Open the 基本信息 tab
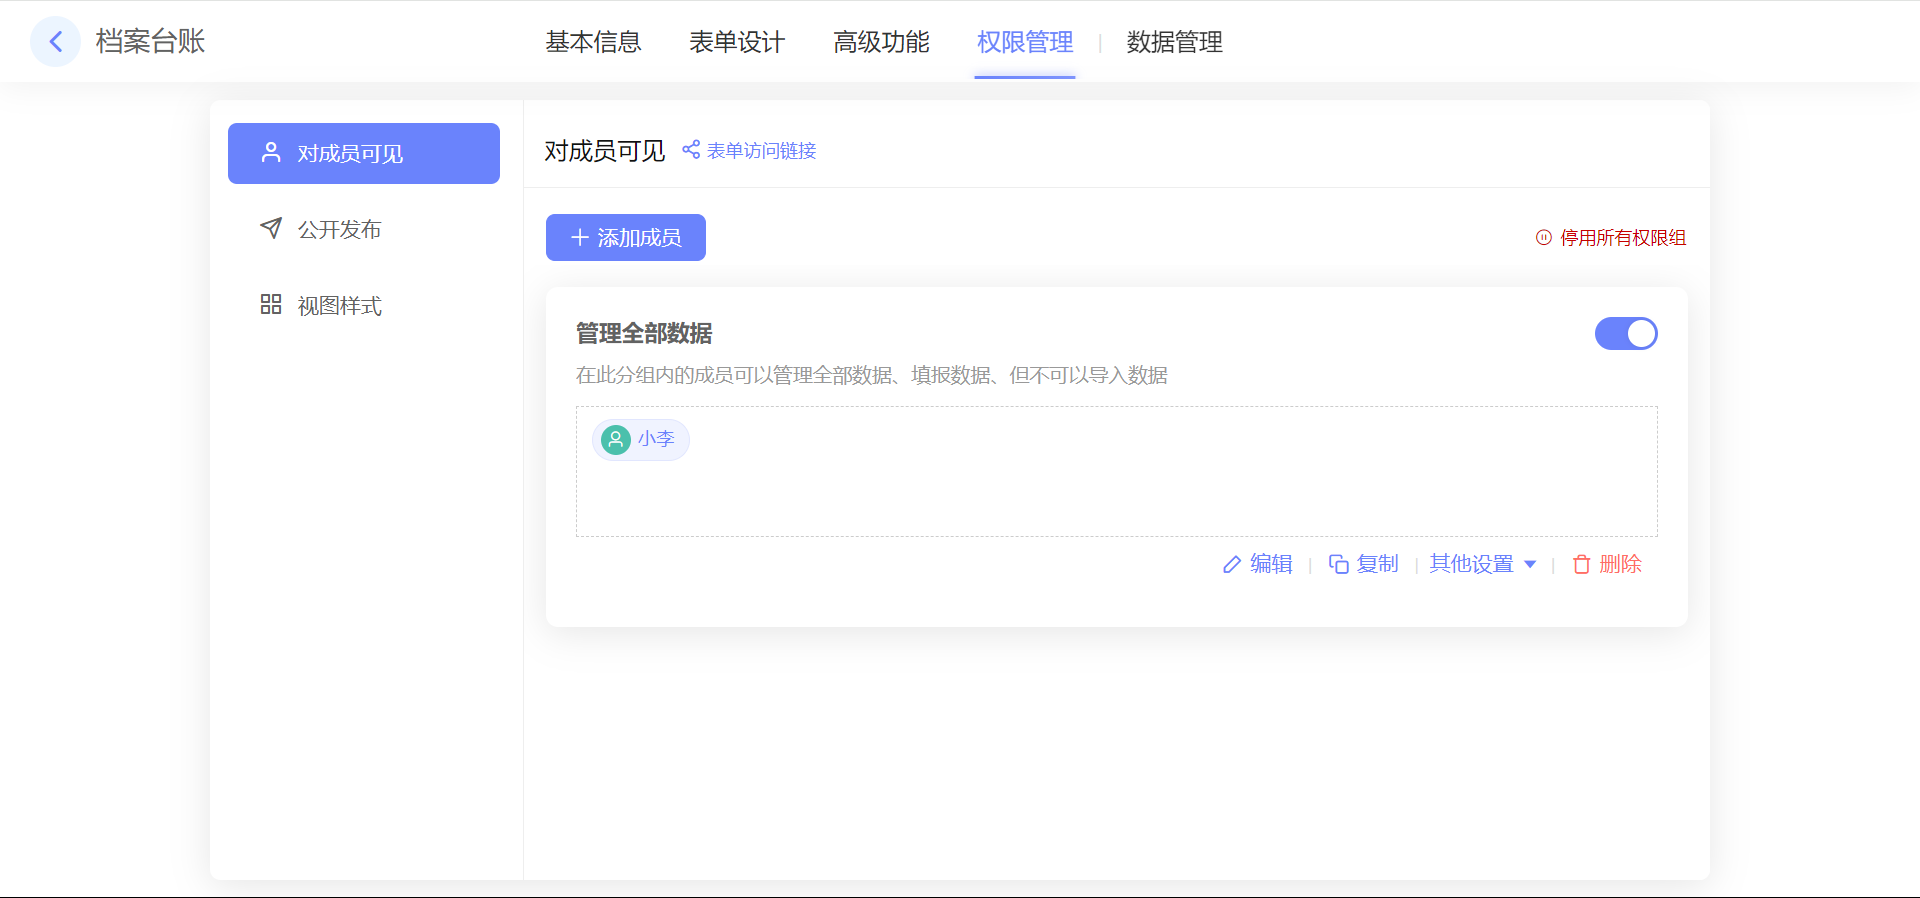The width and height of the screenshot is (1920, 898). coord(593,42)
